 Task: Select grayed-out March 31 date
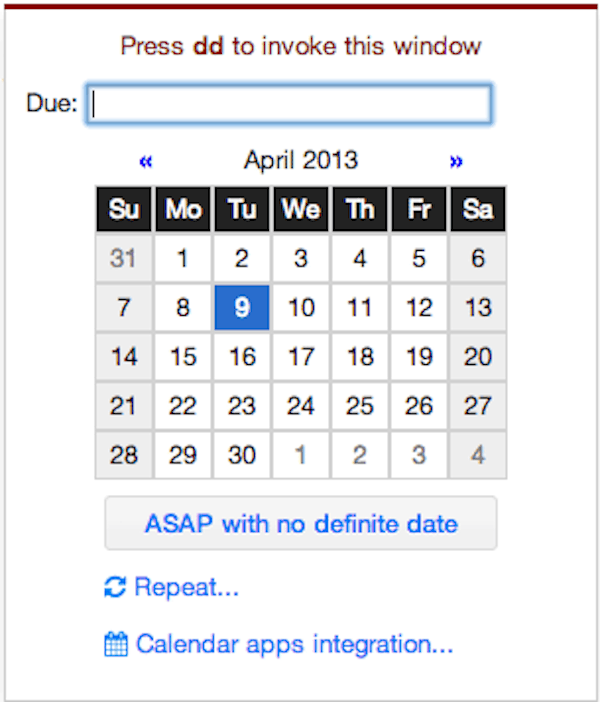124,259
